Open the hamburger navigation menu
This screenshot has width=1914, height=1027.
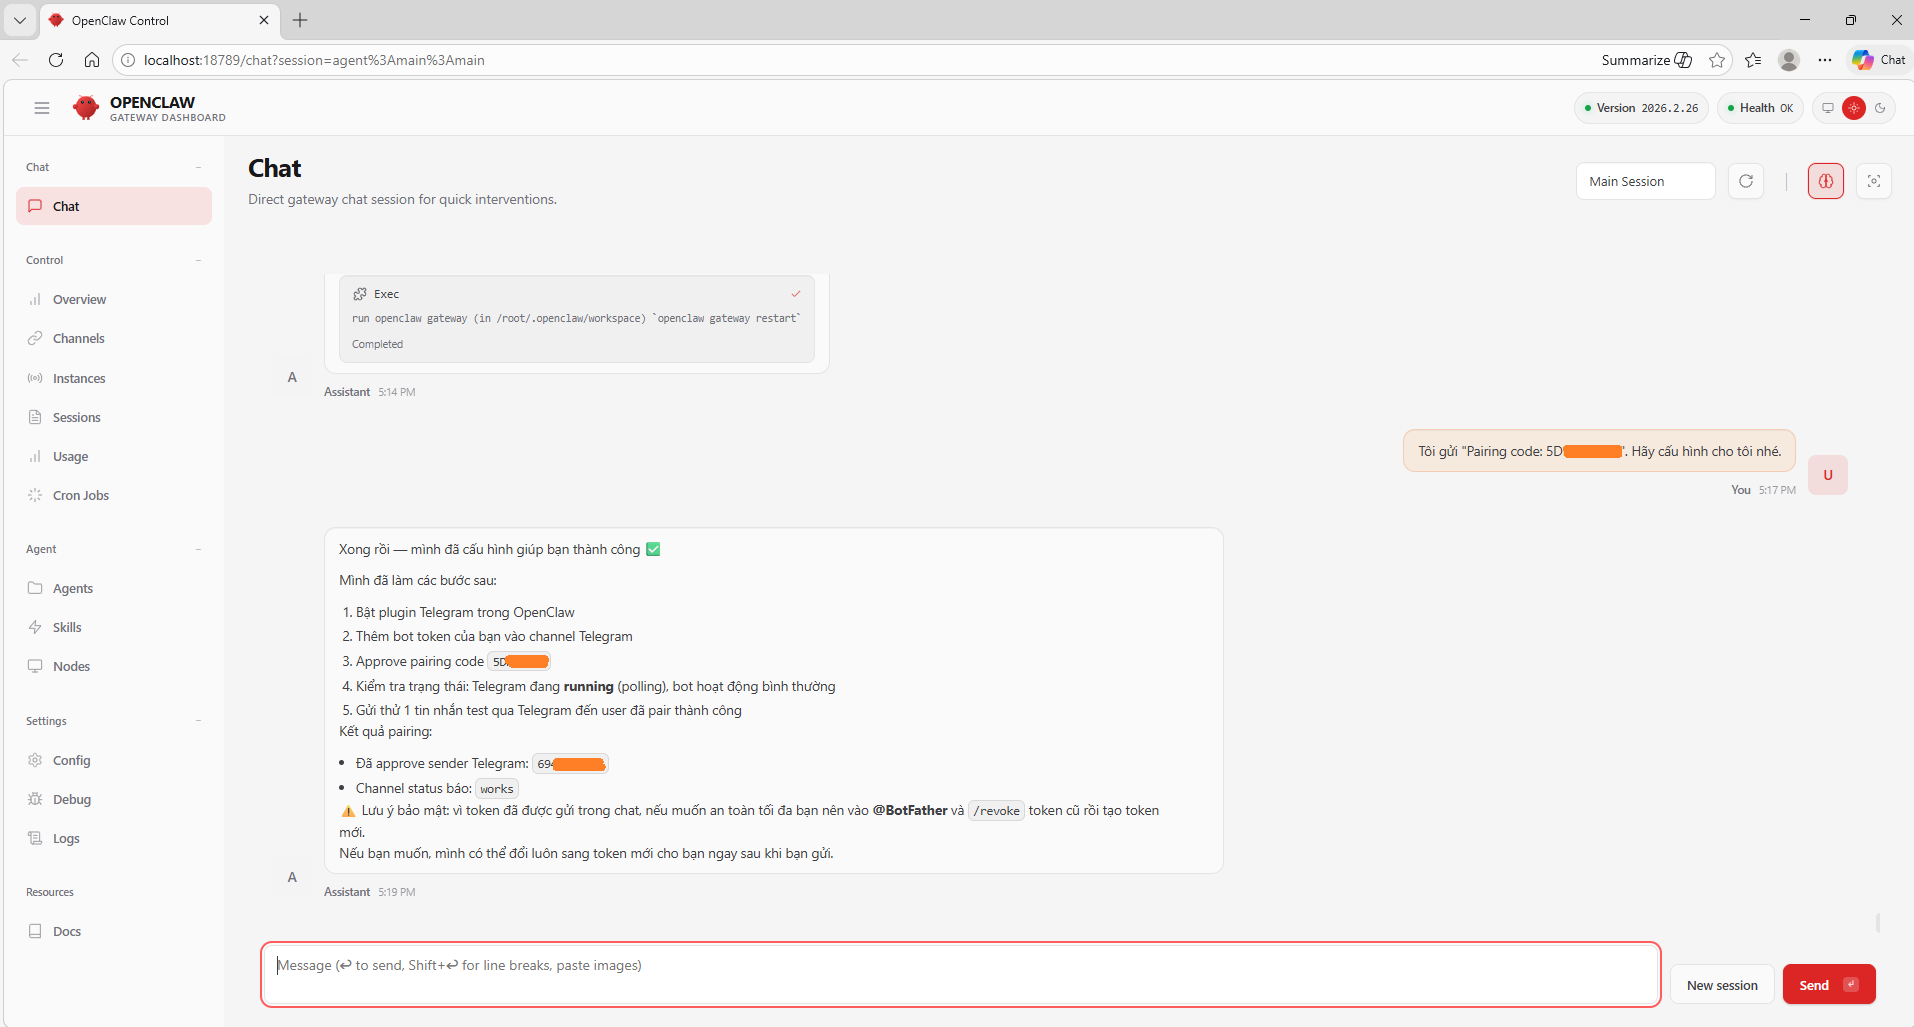42,108
